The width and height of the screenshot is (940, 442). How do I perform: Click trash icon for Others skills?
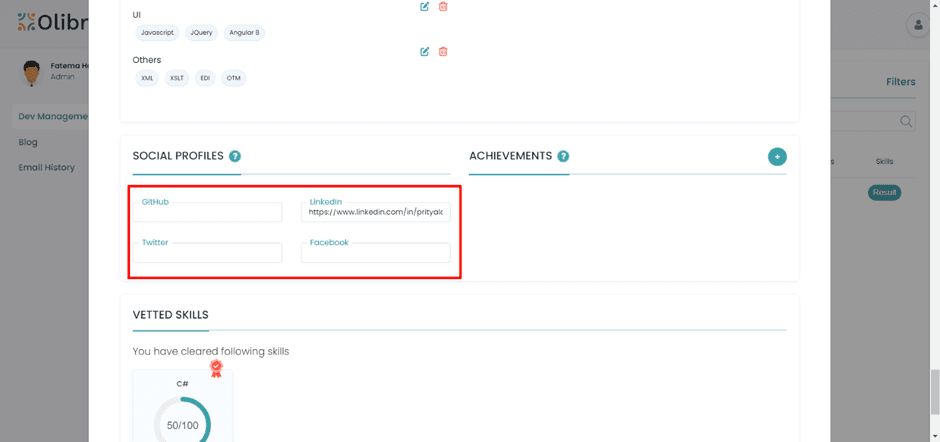443,52
